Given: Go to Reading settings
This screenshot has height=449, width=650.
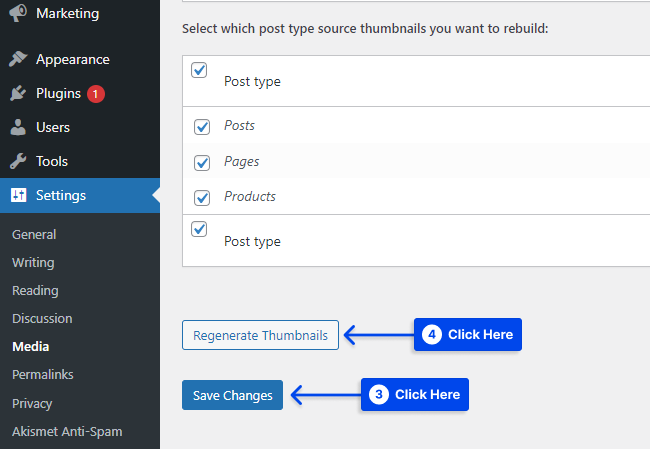Looking at the screenshot, I should tap(35, 291).
